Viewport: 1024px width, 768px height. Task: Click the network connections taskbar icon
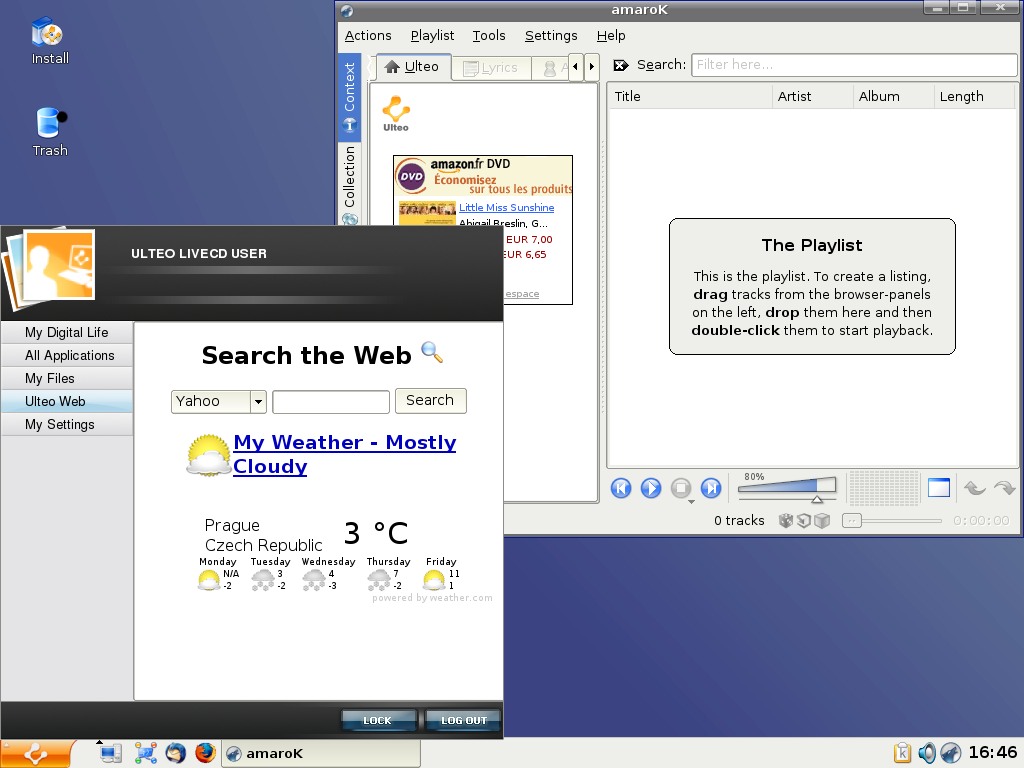coord(145,753)
